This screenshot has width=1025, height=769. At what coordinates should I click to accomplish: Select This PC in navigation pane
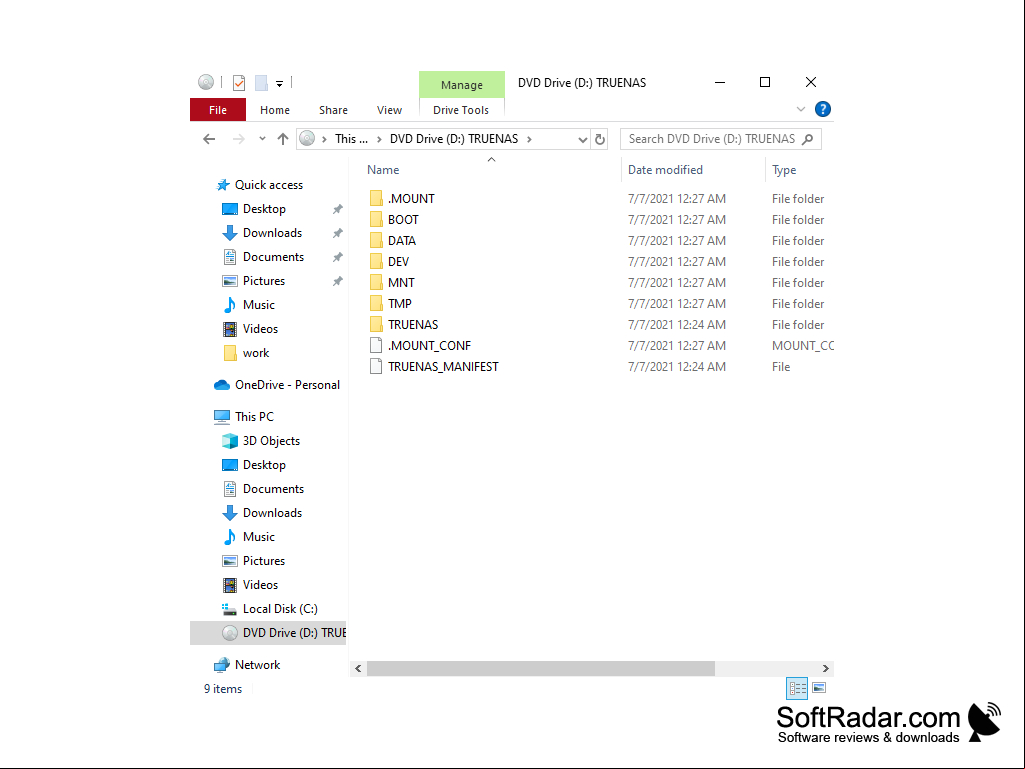254,417
